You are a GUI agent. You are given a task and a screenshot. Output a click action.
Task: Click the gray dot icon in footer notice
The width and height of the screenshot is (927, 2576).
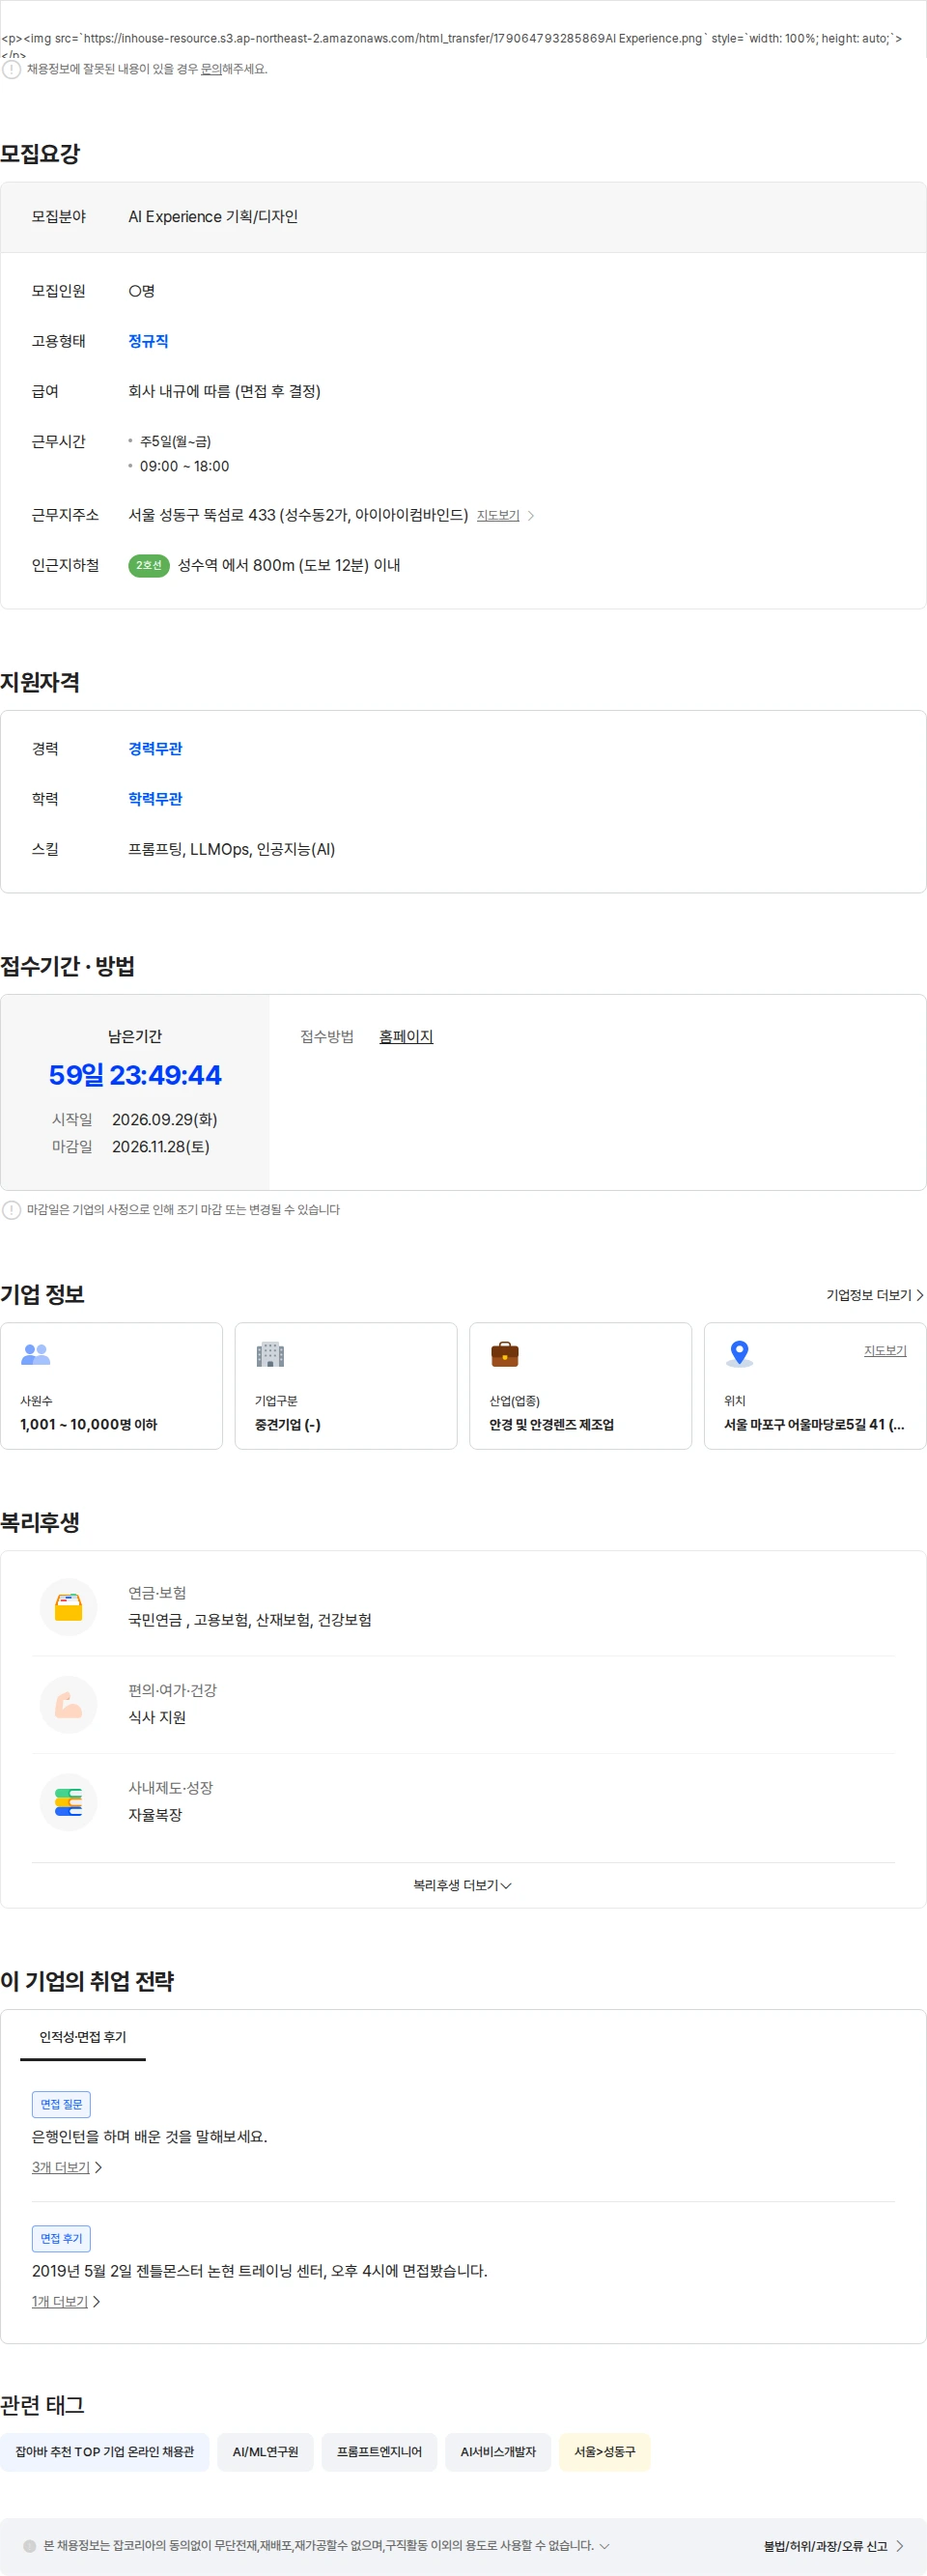[x=30, y=2546]
